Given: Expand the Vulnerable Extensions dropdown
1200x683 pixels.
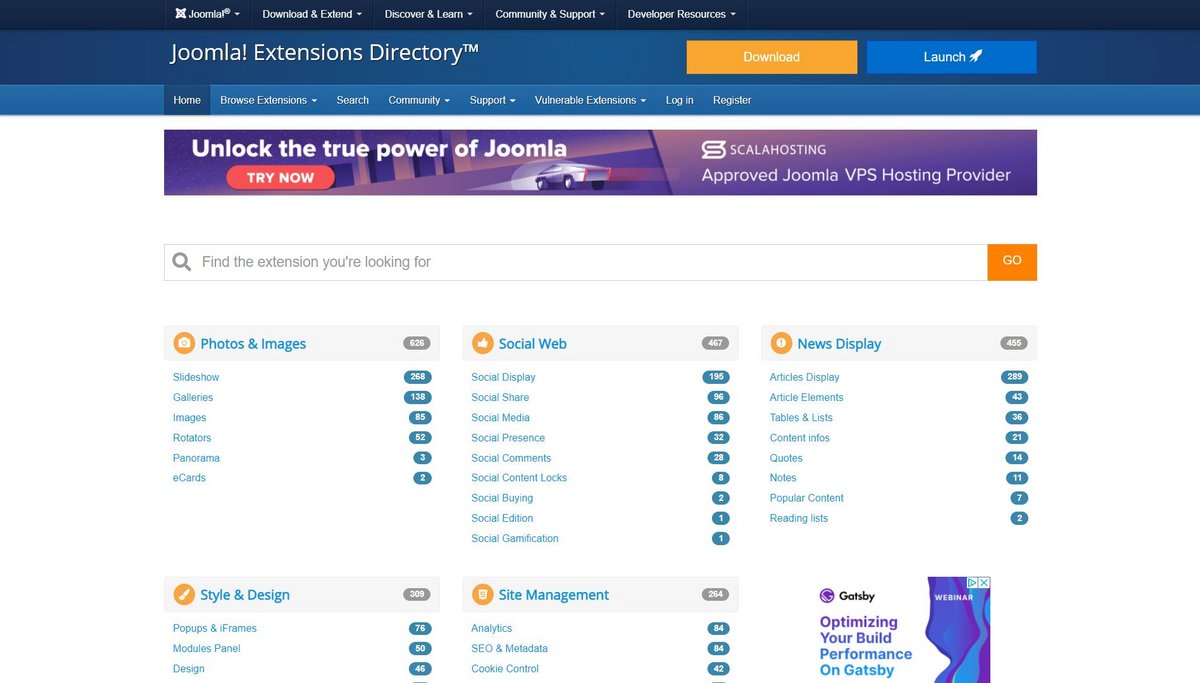Looking at the screenshot, I should click(x=590, y=100).
